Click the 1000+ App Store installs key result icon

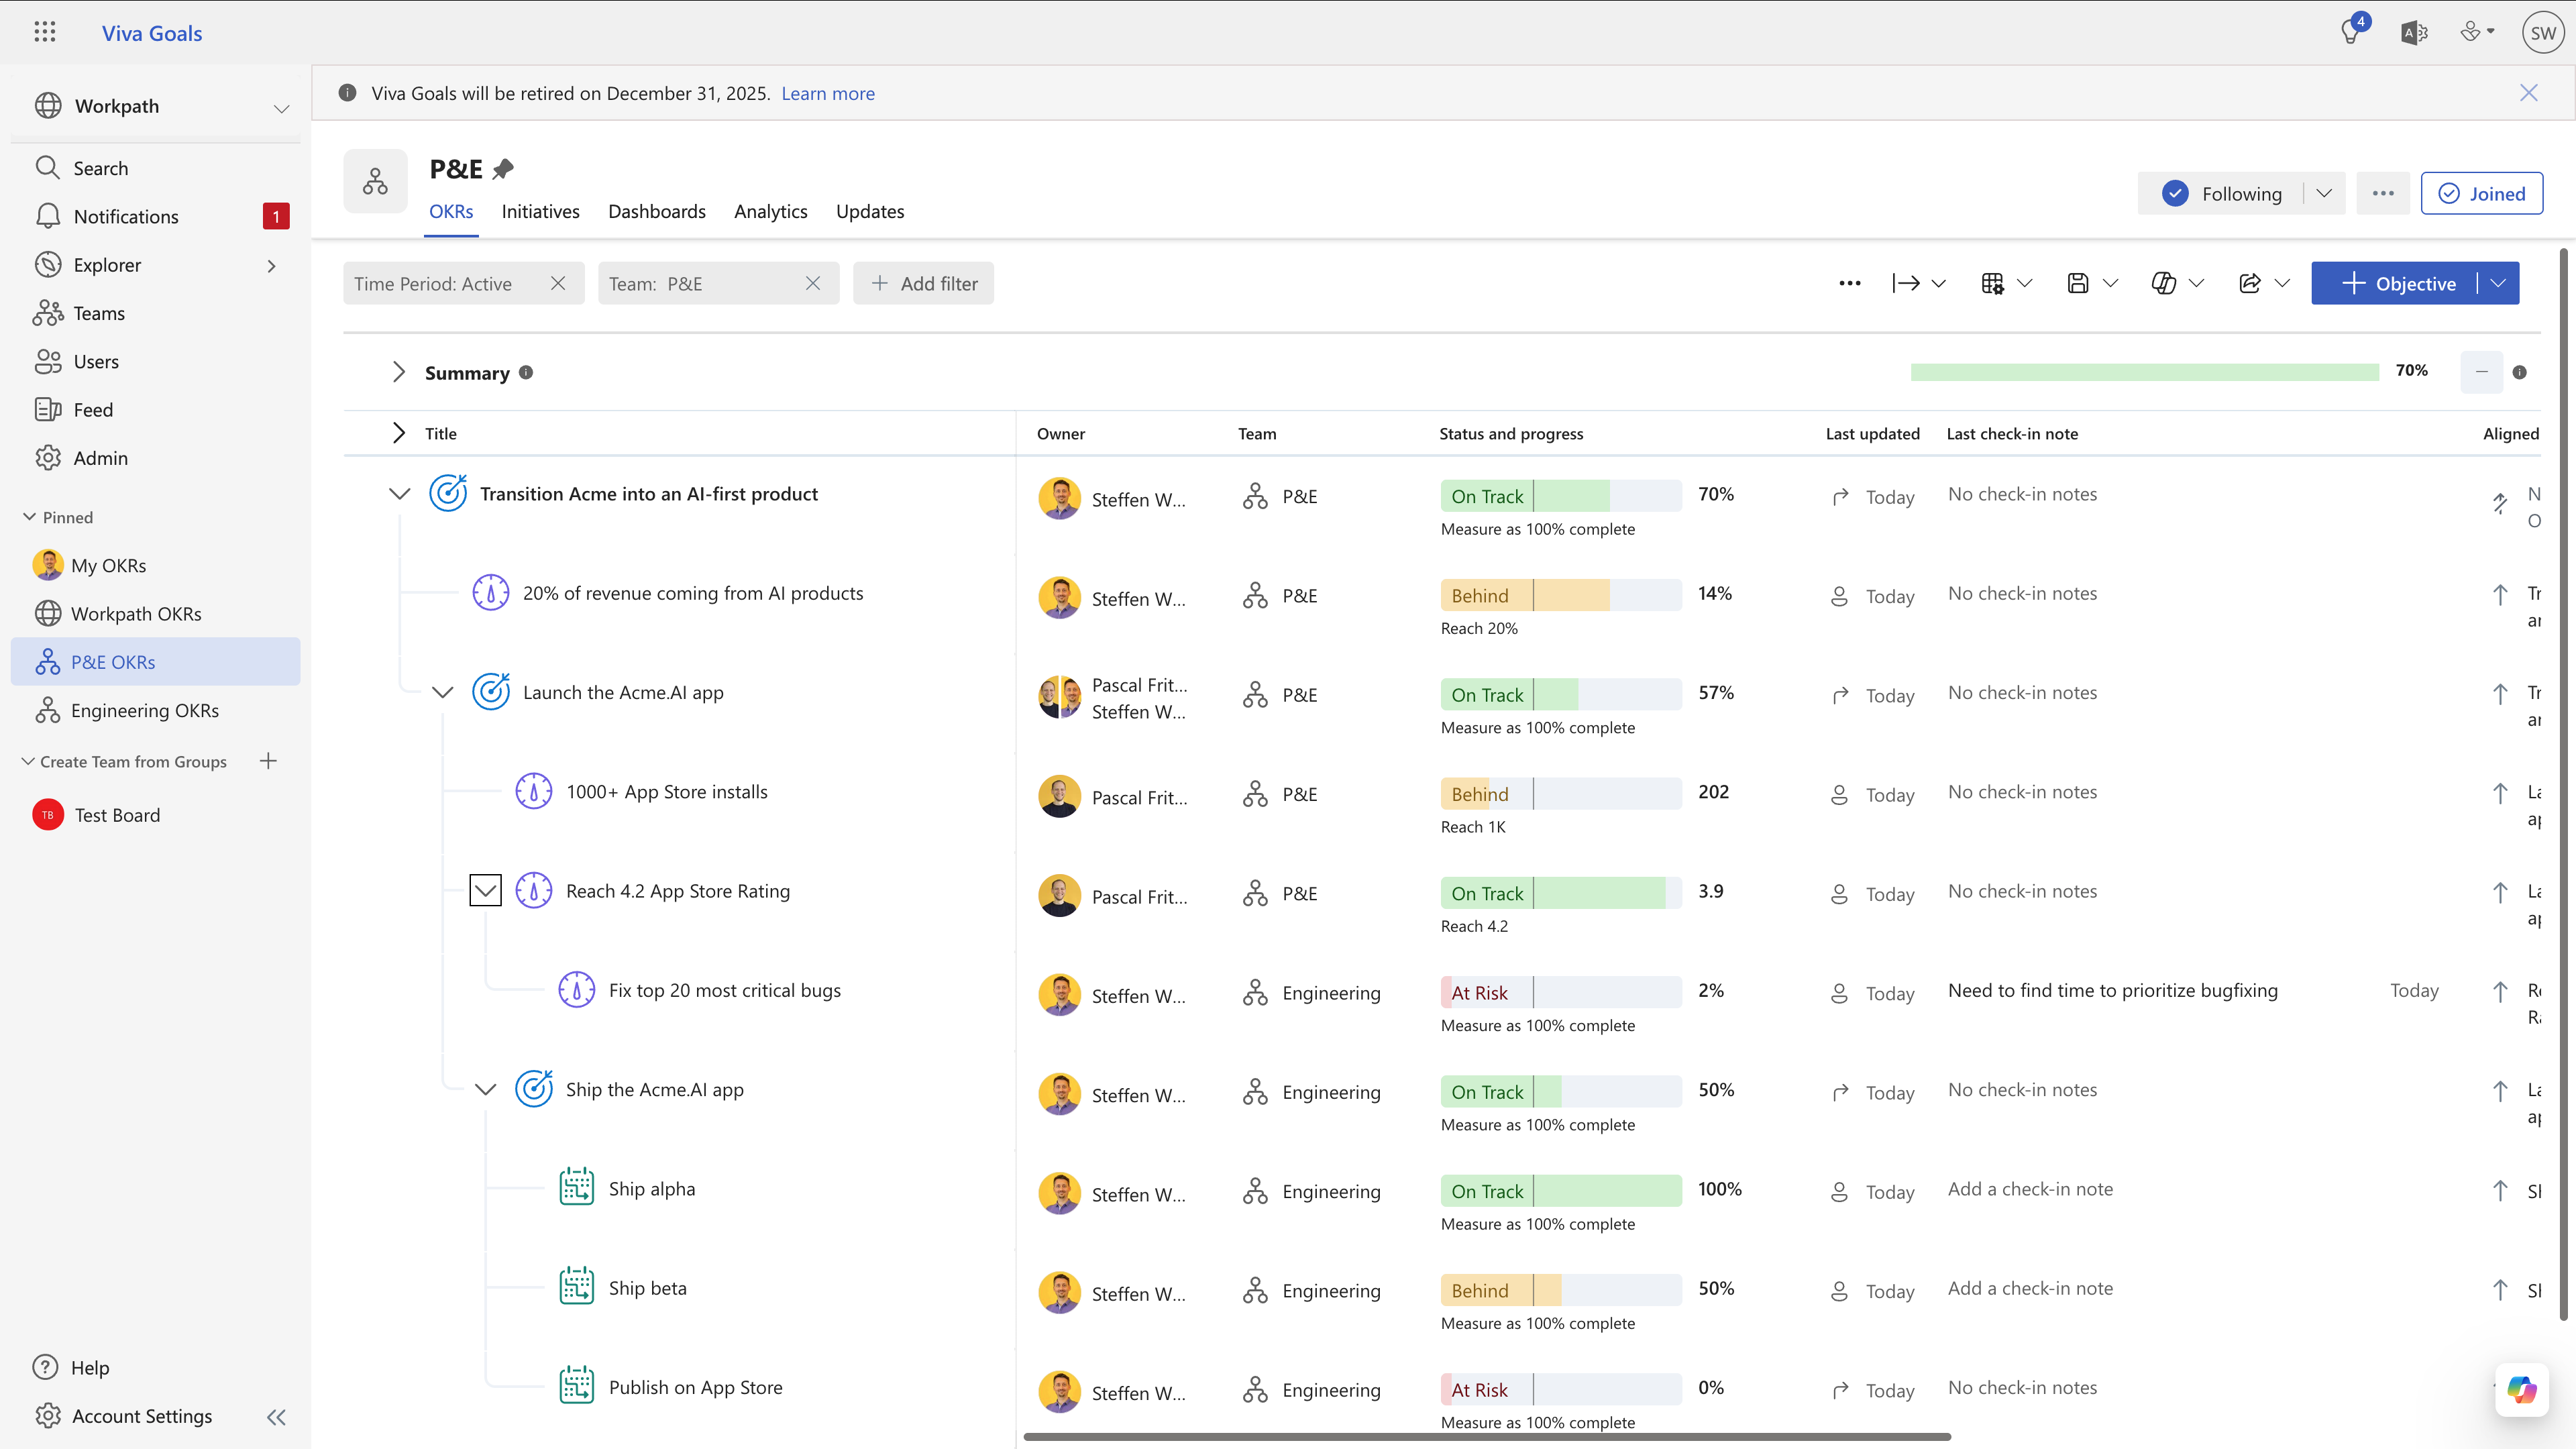tap(533, 791)
